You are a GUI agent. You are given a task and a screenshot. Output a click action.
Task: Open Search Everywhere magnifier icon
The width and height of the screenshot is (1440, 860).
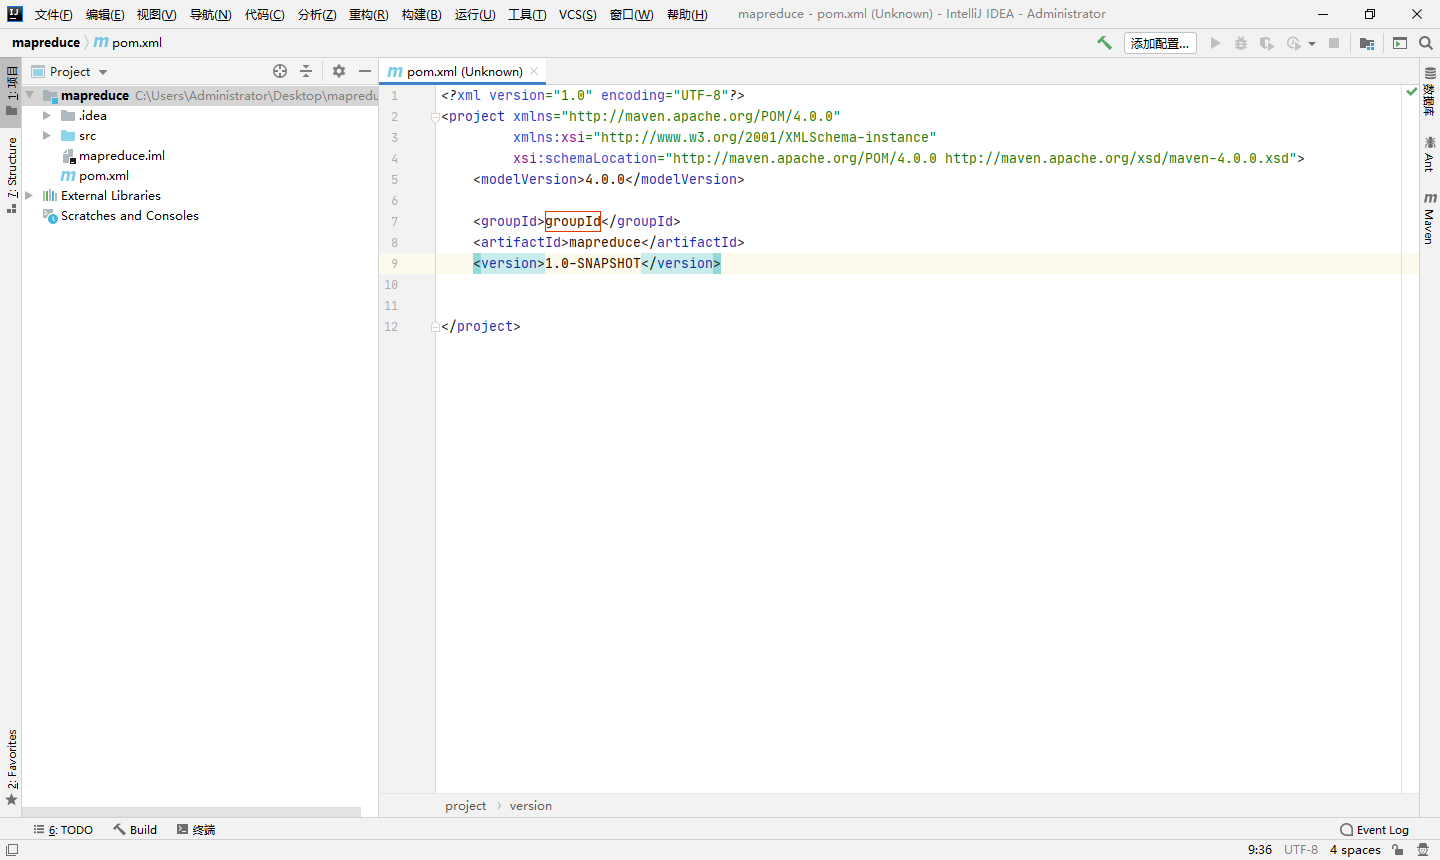click(x=1426, y=43)
